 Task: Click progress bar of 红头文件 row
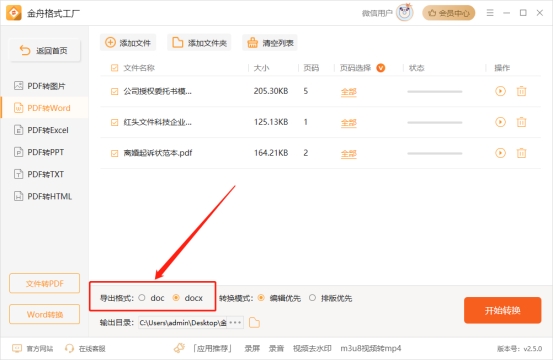tap(435, 123)
